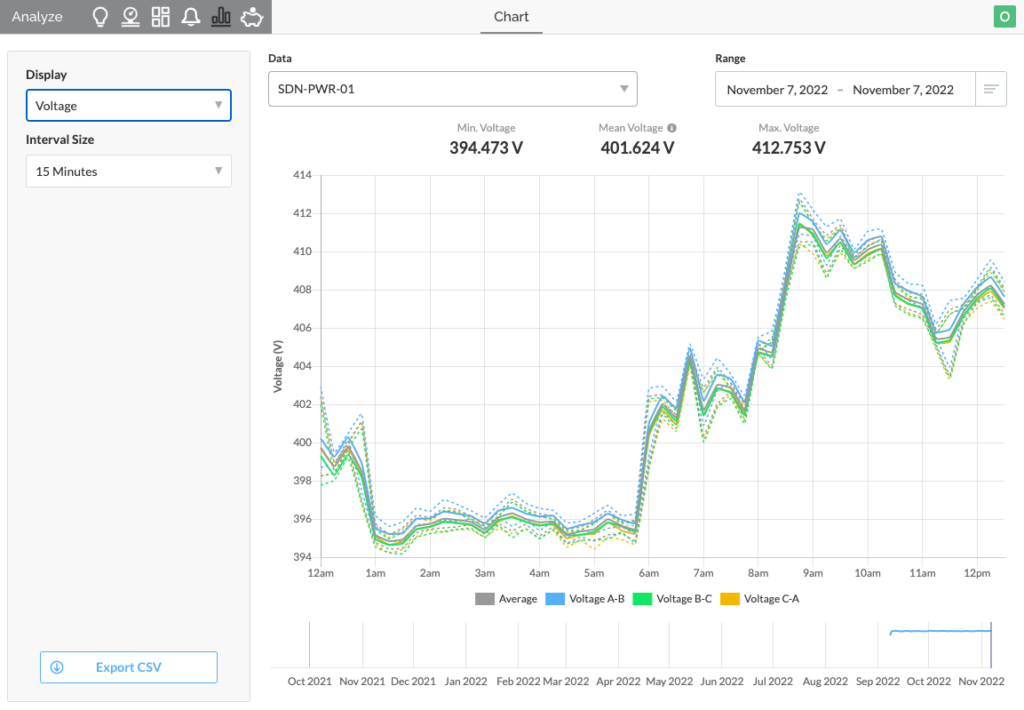
Task: Open the range filter lines icon
Action: [x=991, y=89]
